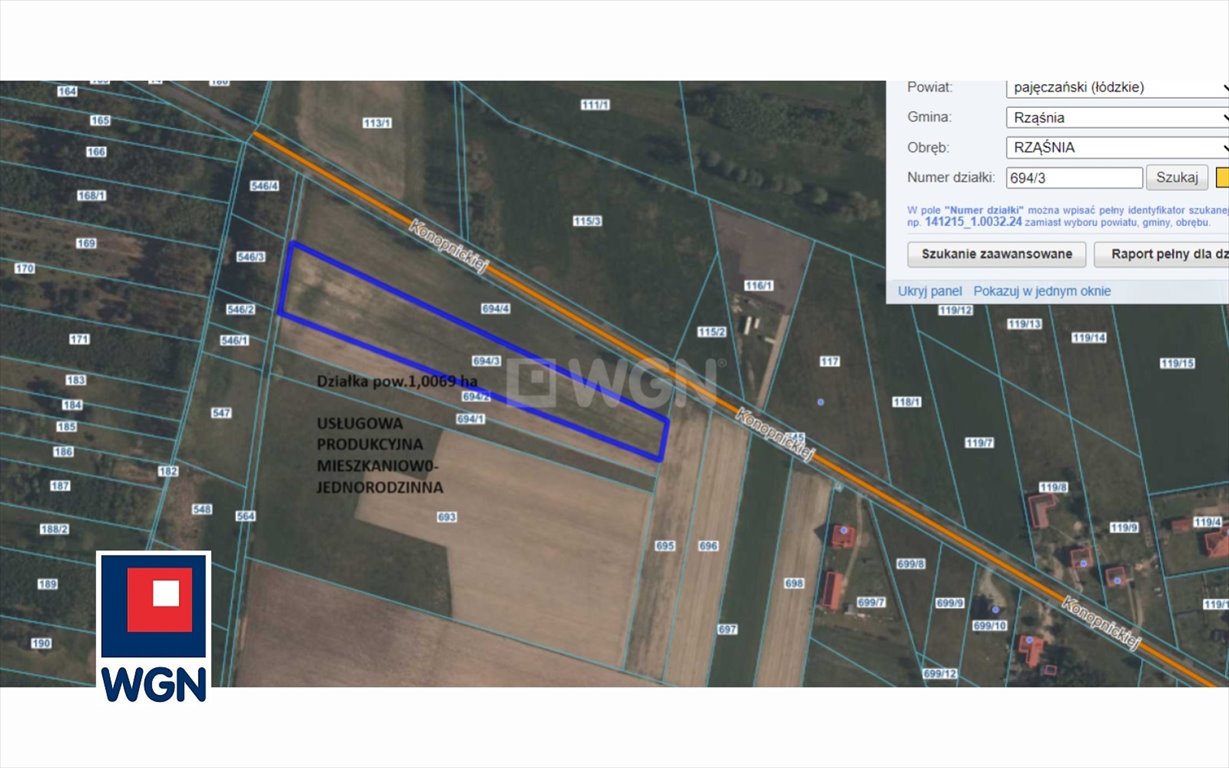Viewport: 1229px width, 768px height.
Task: Click the yellow icon next to Szukaj
Action: (x=1222, y=177)
